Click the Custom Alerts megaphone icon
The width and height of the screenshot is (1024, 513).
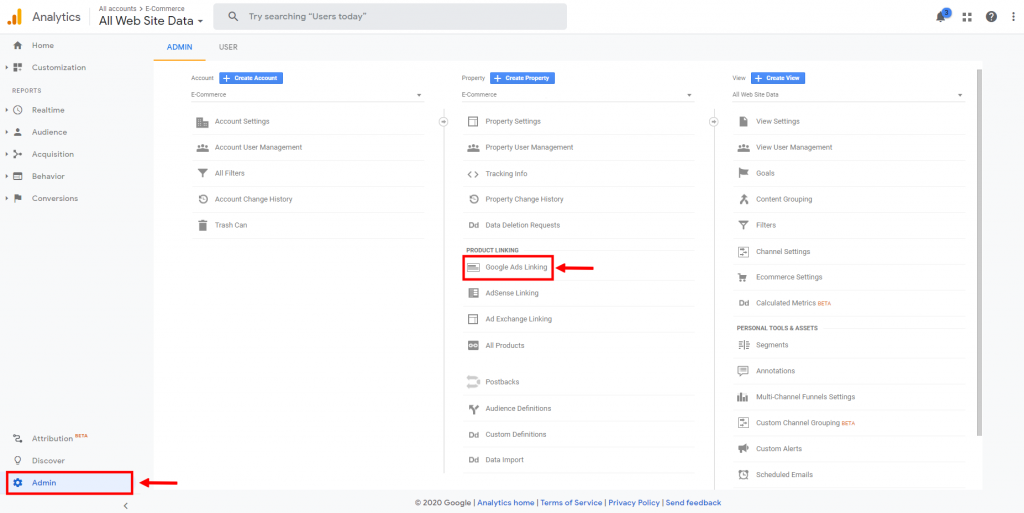[x=743, y=448]
